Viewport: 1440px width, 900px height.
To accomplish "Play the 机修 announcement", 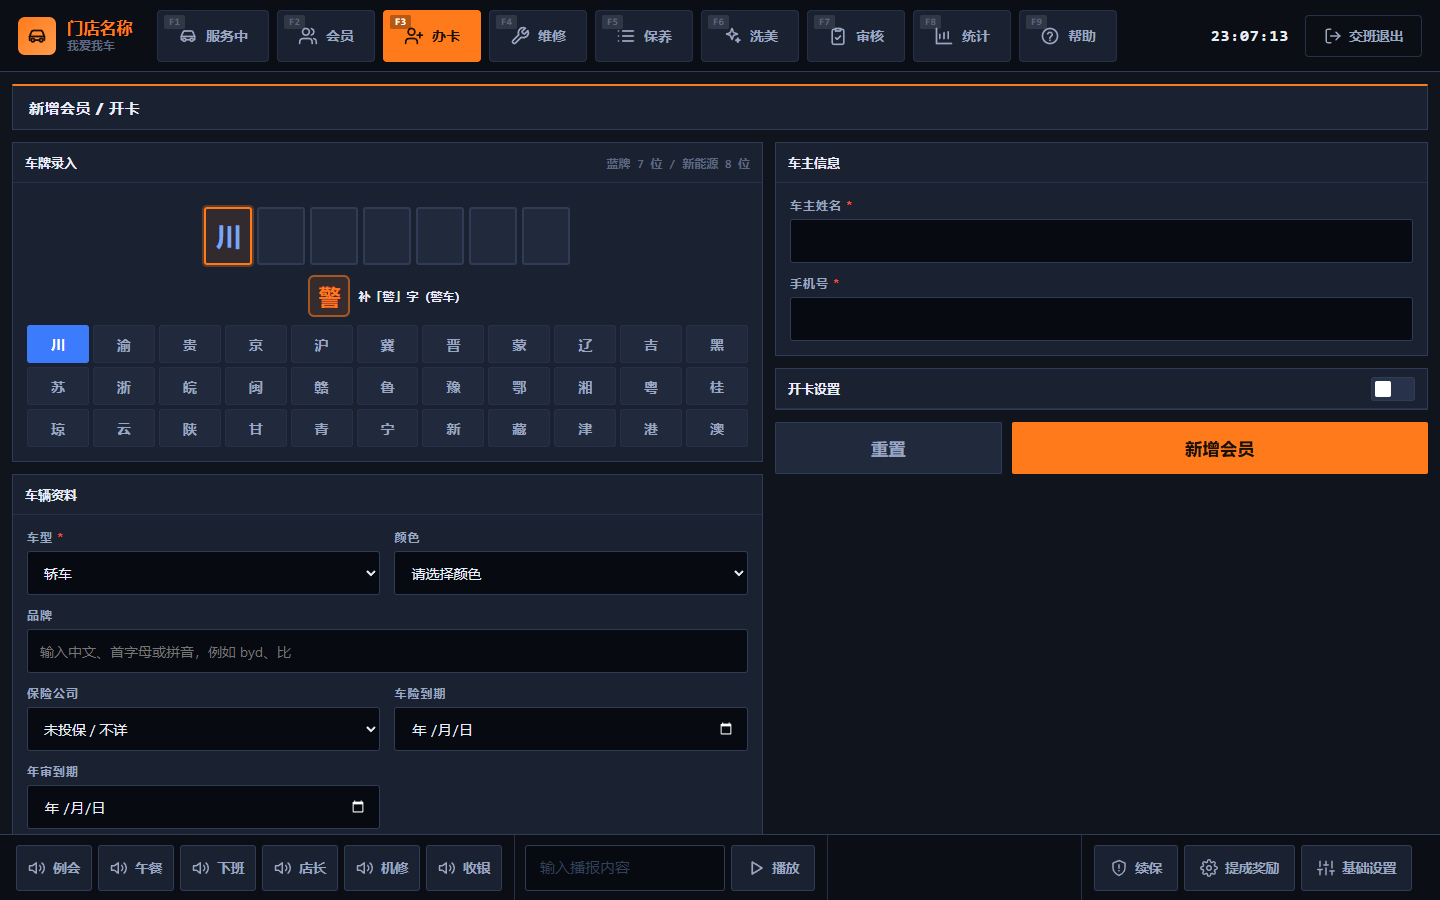I will tap(382, 868).
